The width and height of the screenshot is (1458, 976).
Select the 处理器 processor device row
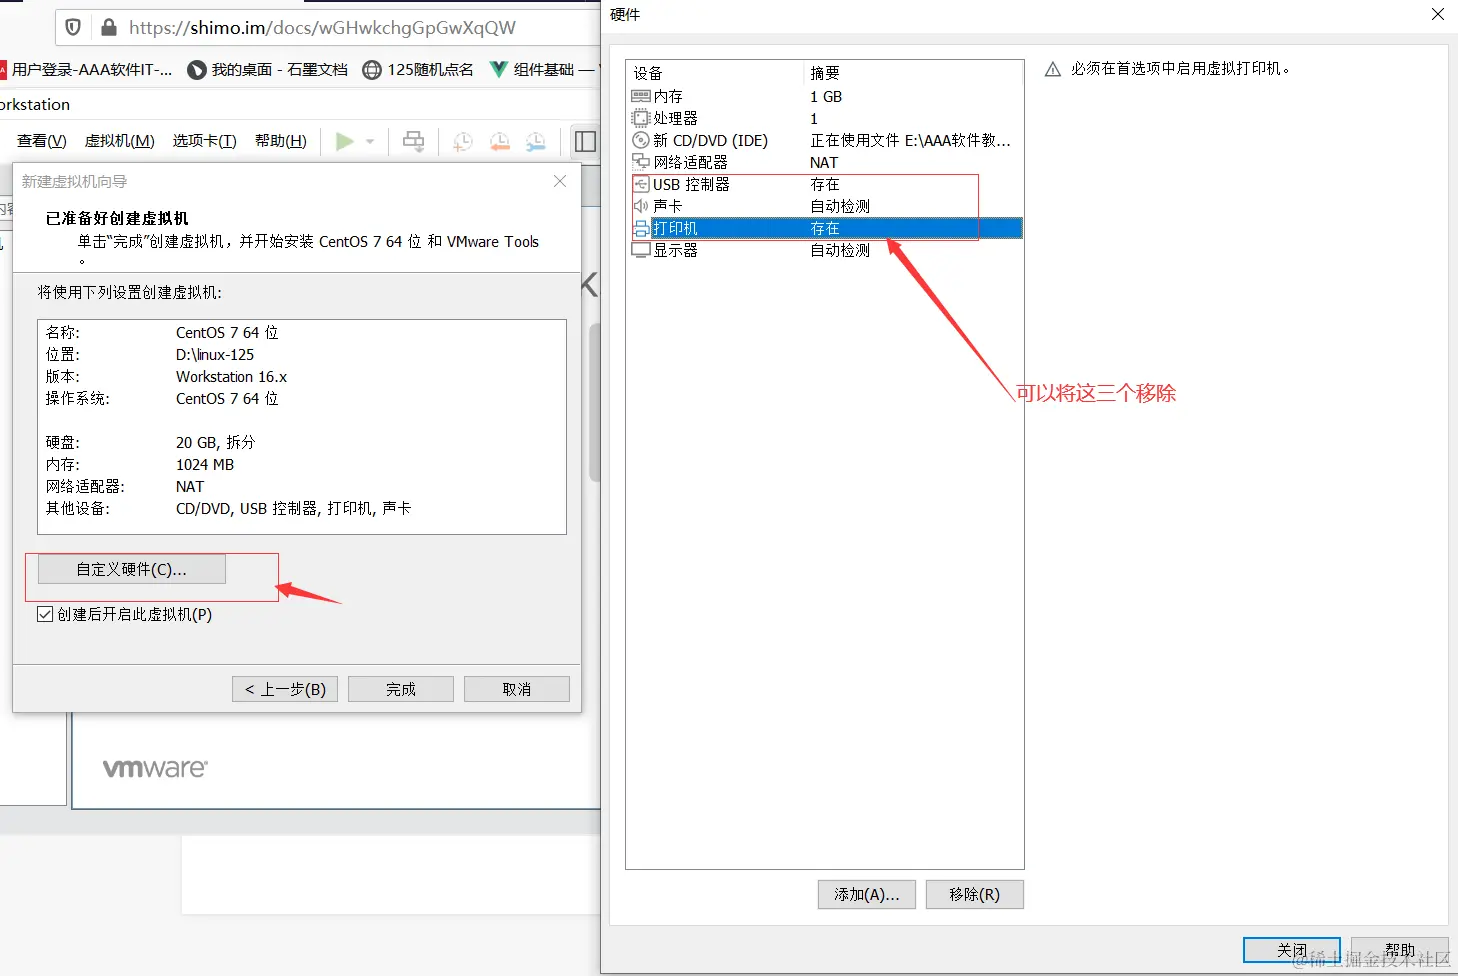826,118
